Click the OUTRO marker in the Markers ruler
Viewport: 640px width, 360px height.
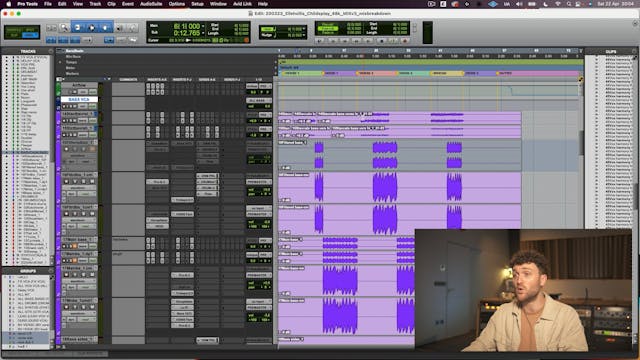click(x=505, y=73)
